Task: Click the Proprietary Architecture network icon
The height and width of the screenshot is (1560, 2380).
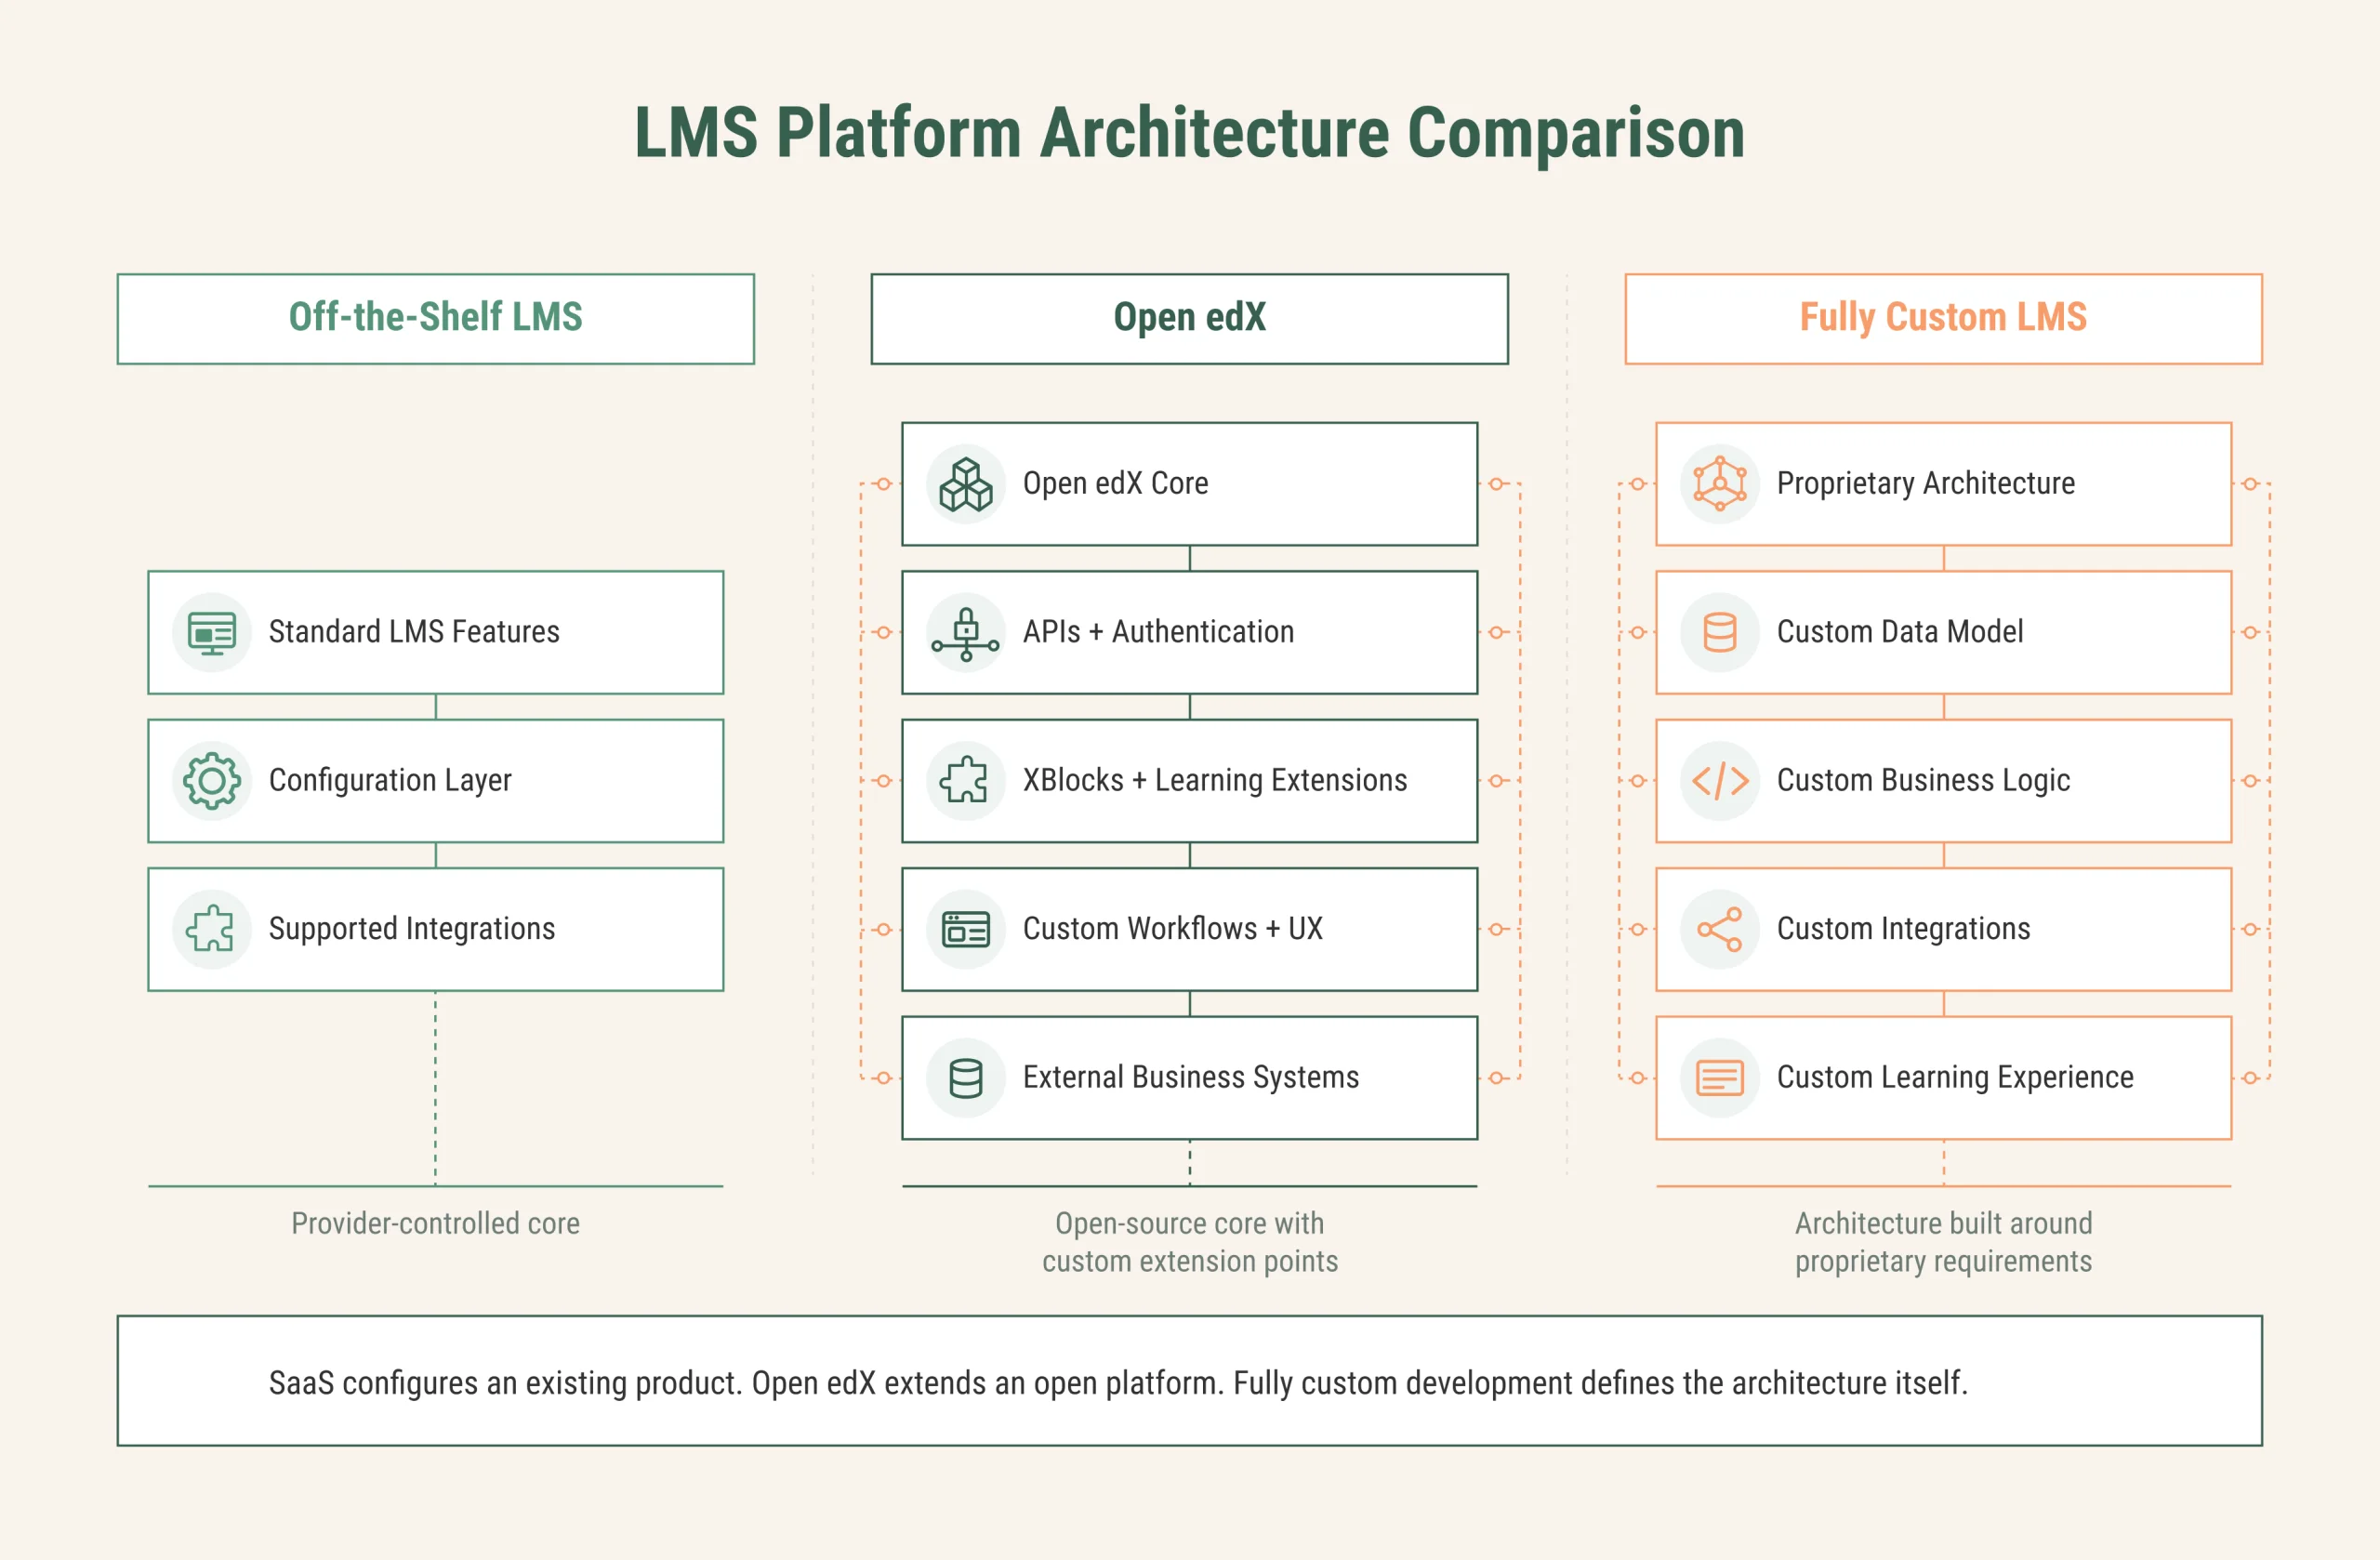Action: (x=1720, y=484)
